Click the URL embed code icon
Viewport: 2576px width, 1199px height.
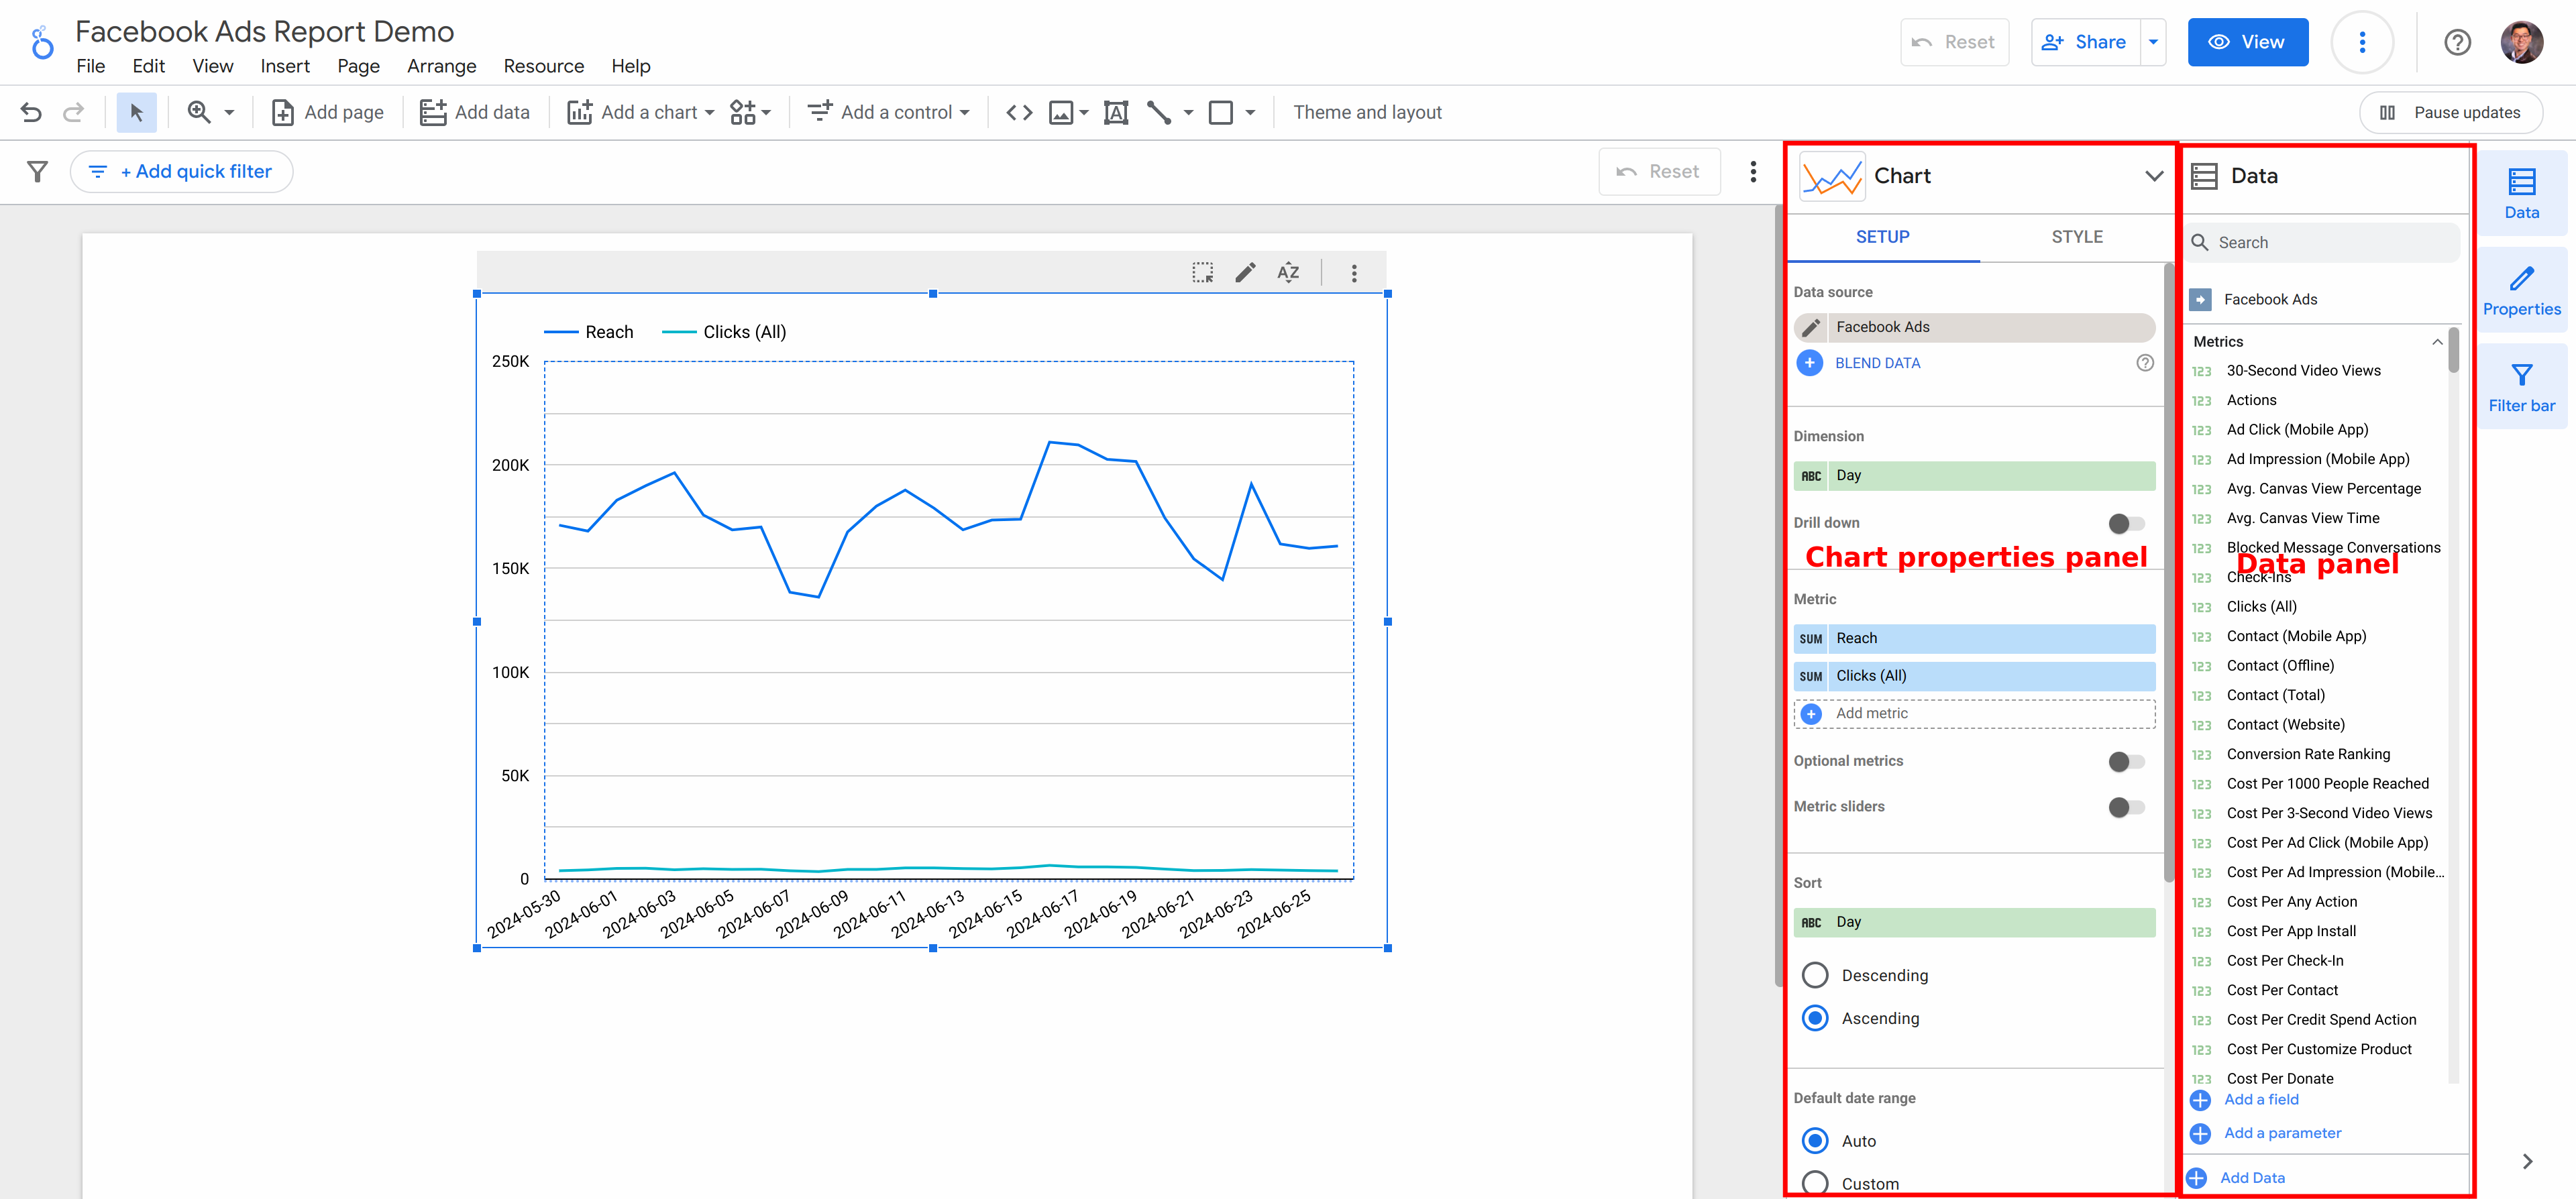click(1018, 112)
